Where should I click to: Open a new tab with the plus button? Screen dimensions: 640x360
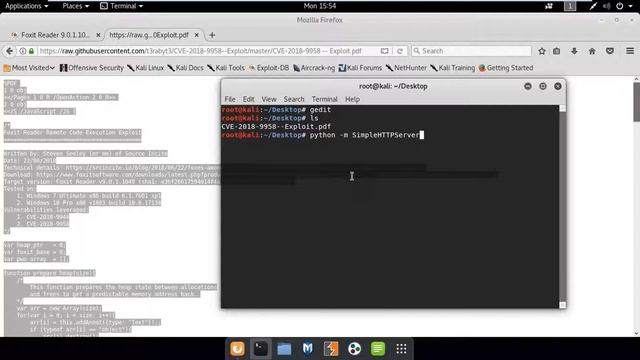212,35
